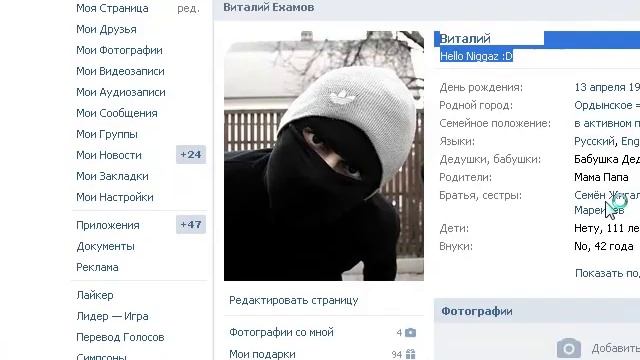
Task: Click the Семейное положение label
Action: (495, 123)
